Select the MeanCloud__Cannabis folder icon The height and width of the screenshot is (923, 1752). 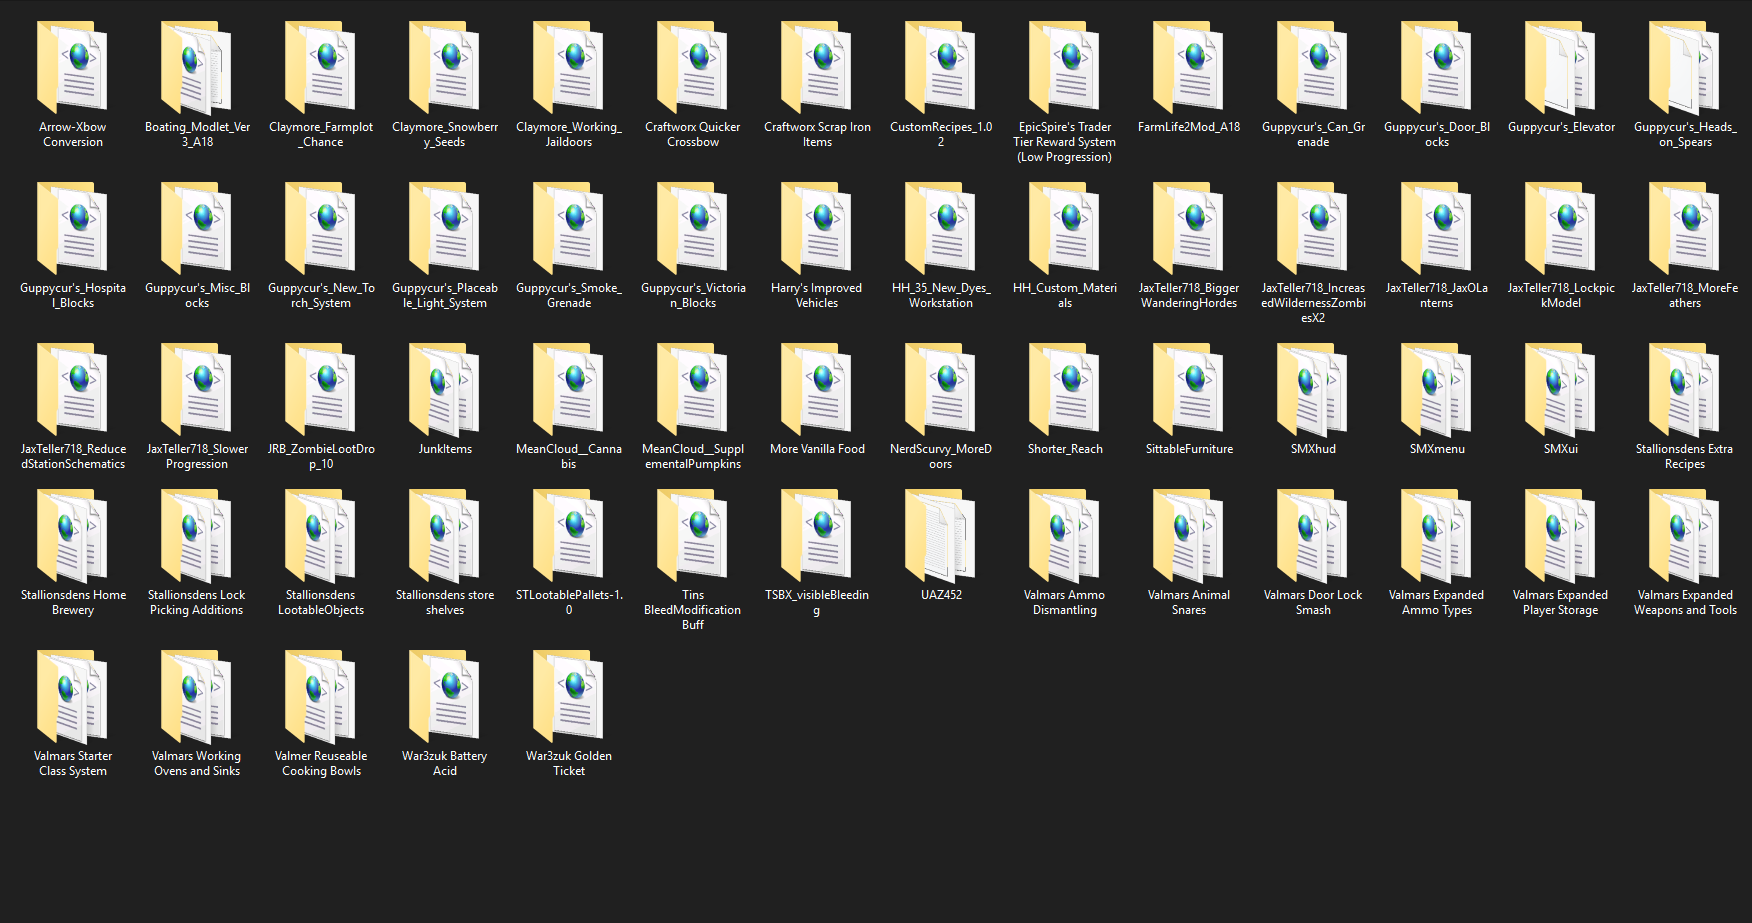(x=569, y=390)
